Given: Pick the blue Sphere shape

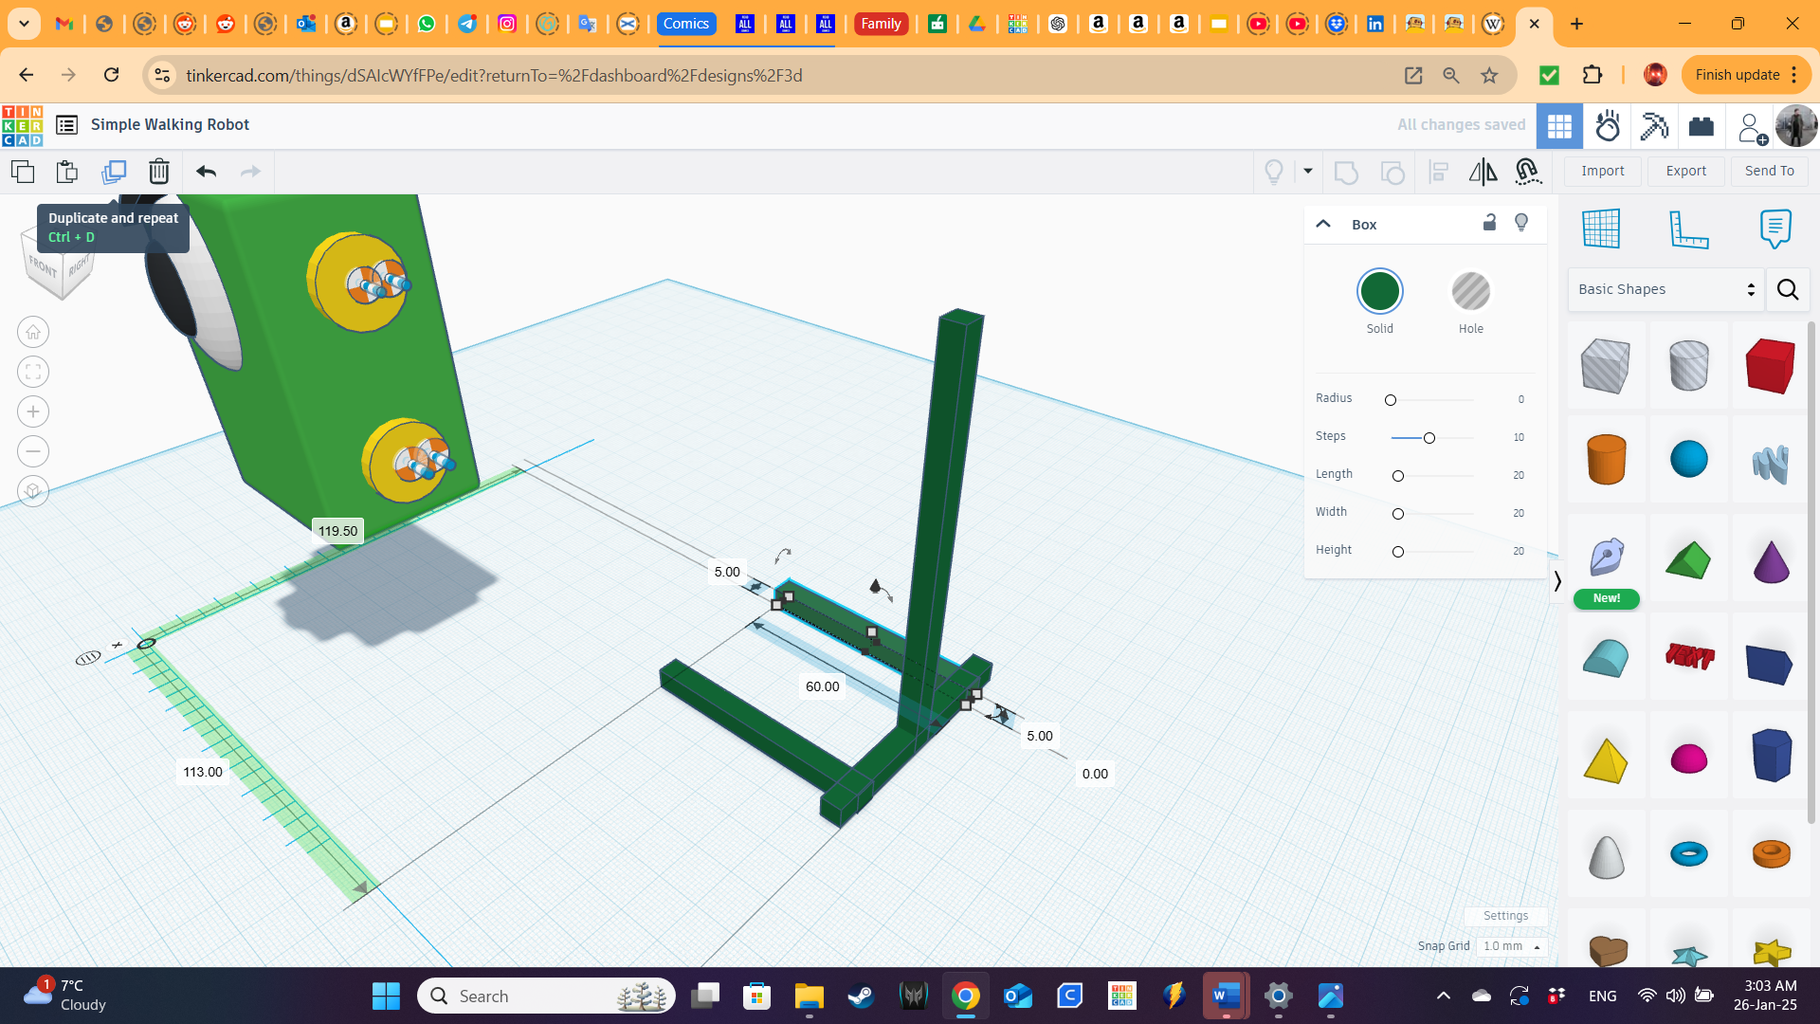Looking at the screenshot, I should (x=1688, y=459).
